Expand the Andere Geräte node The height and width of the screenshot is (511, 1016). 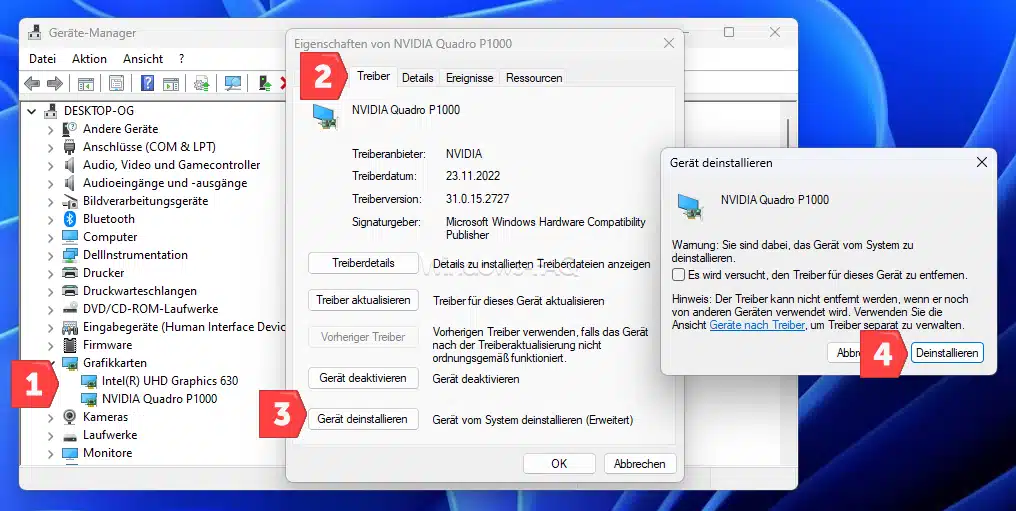point(51,130)
